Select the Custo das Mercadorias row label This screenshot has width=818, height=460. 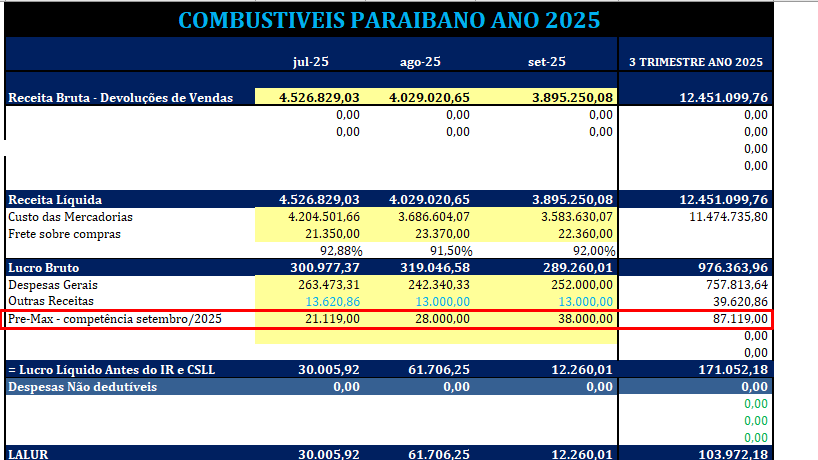click(x=70, y=217)
